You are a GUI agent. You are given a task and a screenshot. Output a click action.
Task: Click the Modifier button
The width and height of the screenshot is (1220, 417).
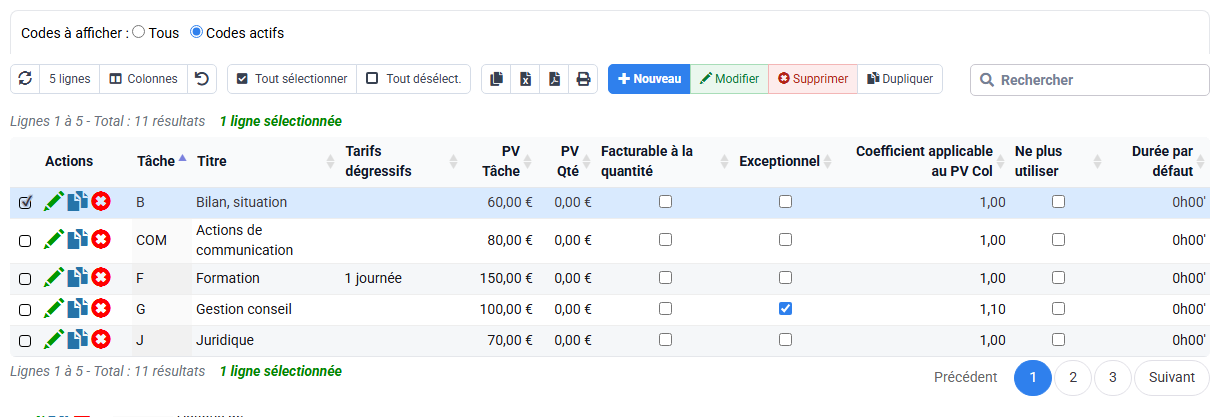click(x=729, y=79)
